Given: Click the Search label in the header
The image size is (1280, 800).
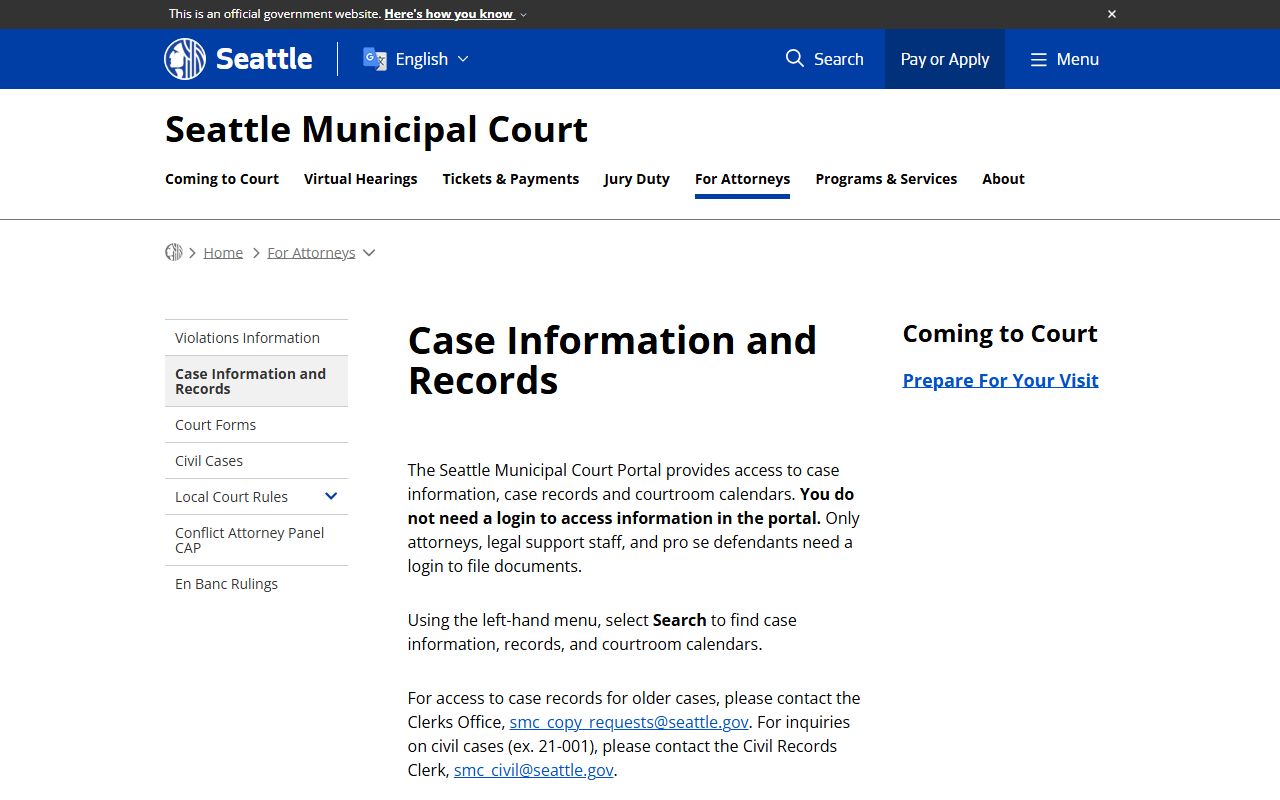Looking at the screenshot, I should [x=839, y=59].
